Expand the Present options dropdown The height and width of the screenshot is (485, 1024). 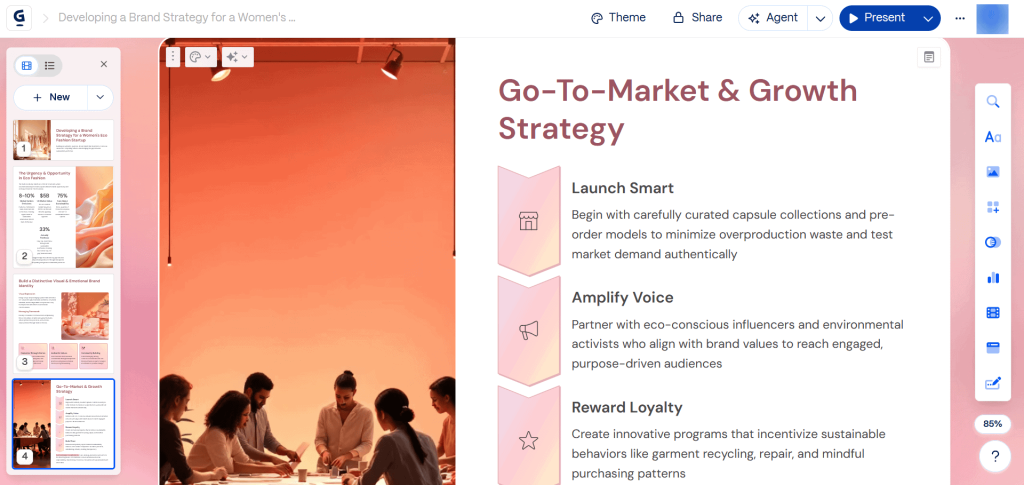(x=929, y=18)
